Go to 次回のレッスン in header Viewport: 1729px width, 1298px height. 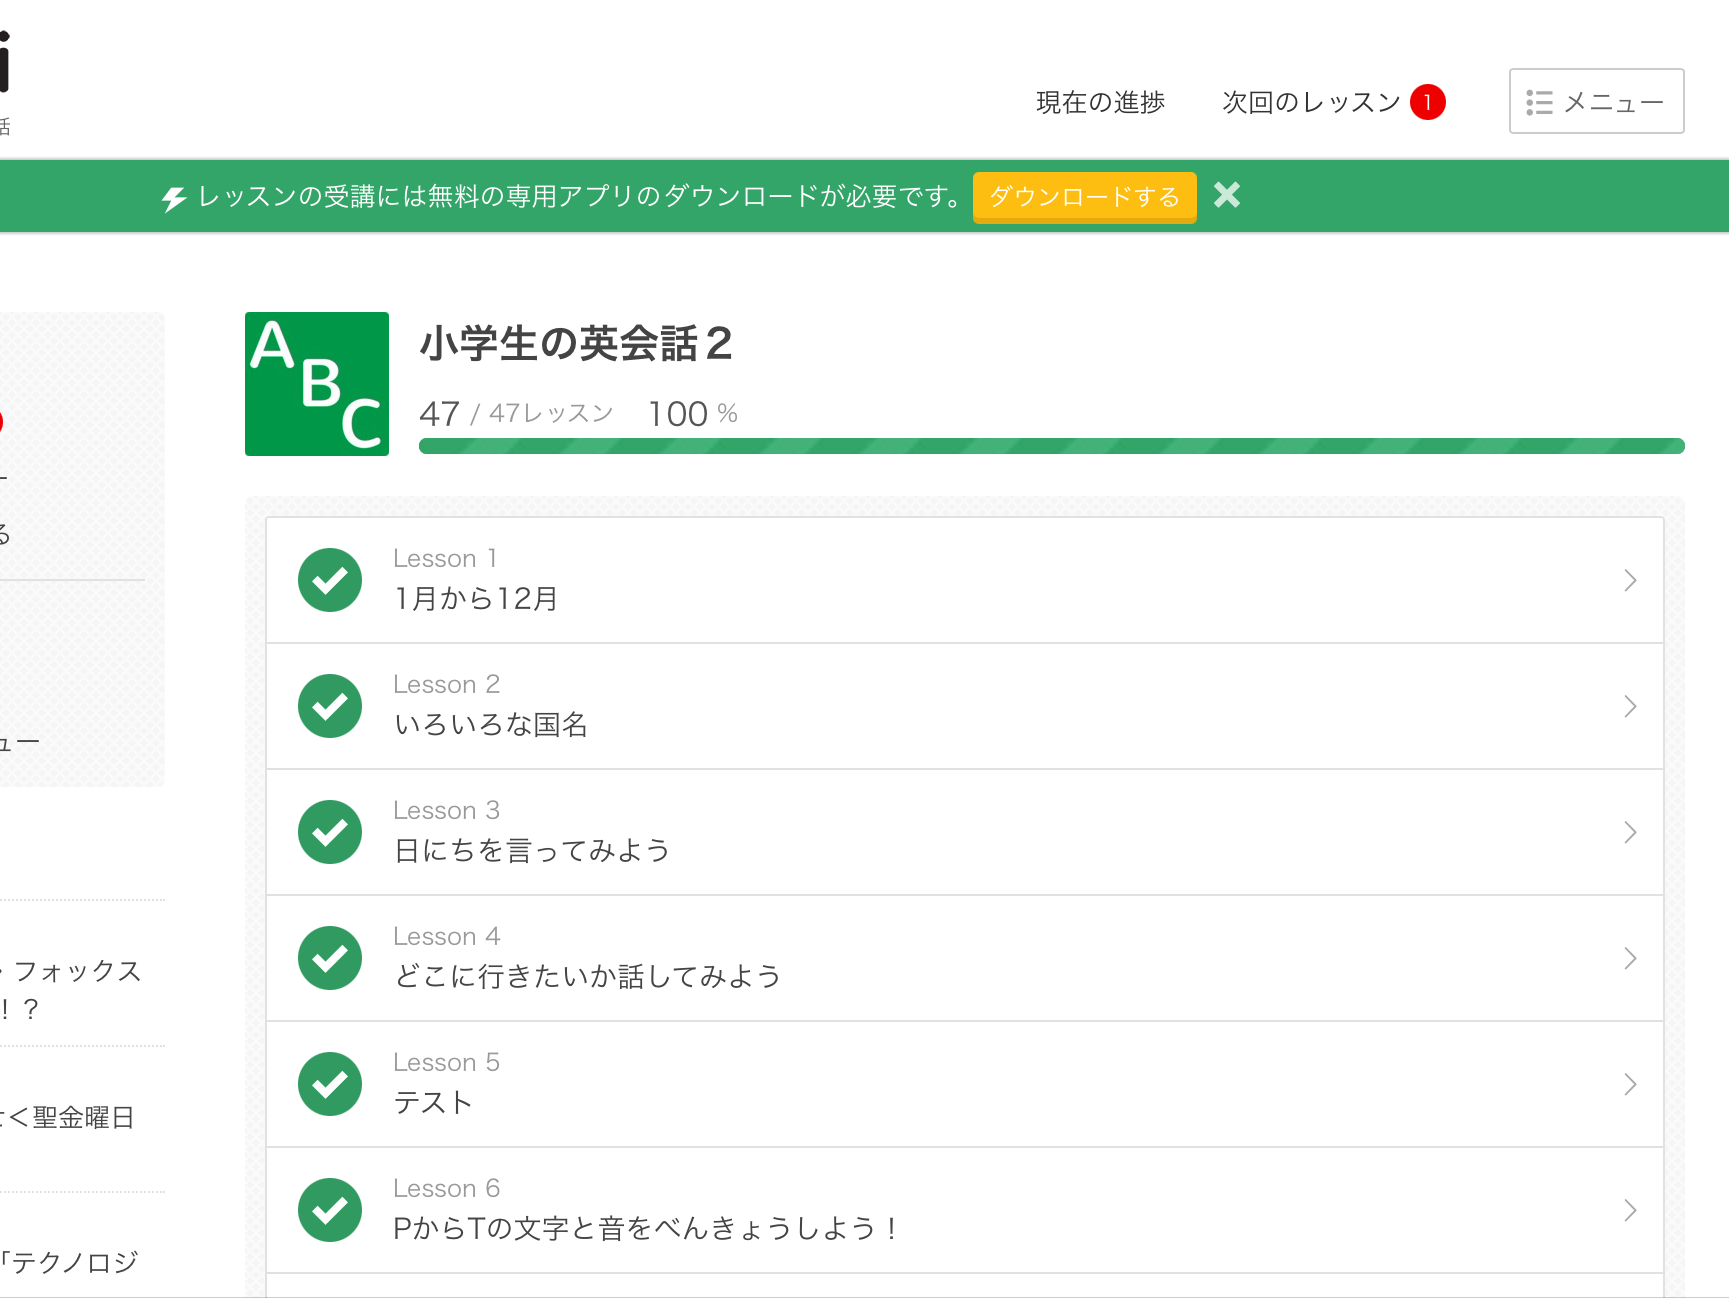pos(1310,102)
